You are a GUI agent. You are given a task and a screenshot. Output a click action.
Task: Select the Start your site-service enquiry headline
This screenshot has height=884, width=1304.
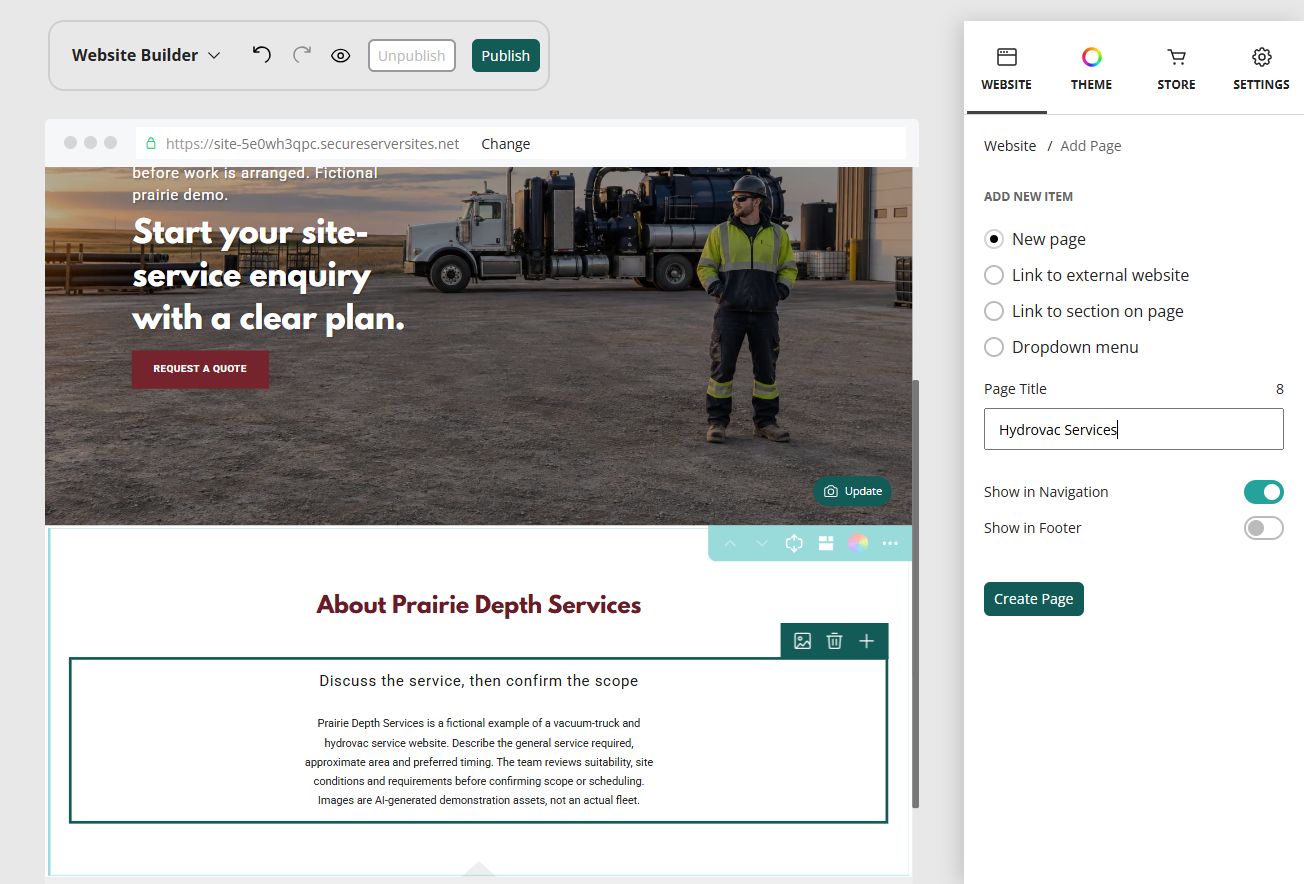269,275
